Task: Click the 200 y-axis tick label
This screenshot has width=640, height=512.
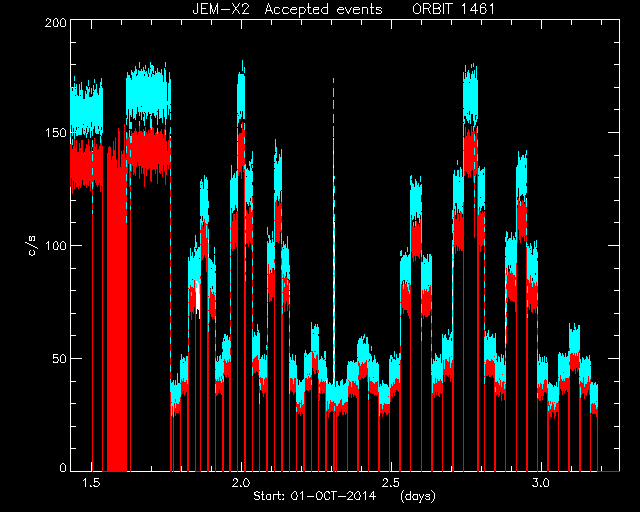Action: point(56,23)
